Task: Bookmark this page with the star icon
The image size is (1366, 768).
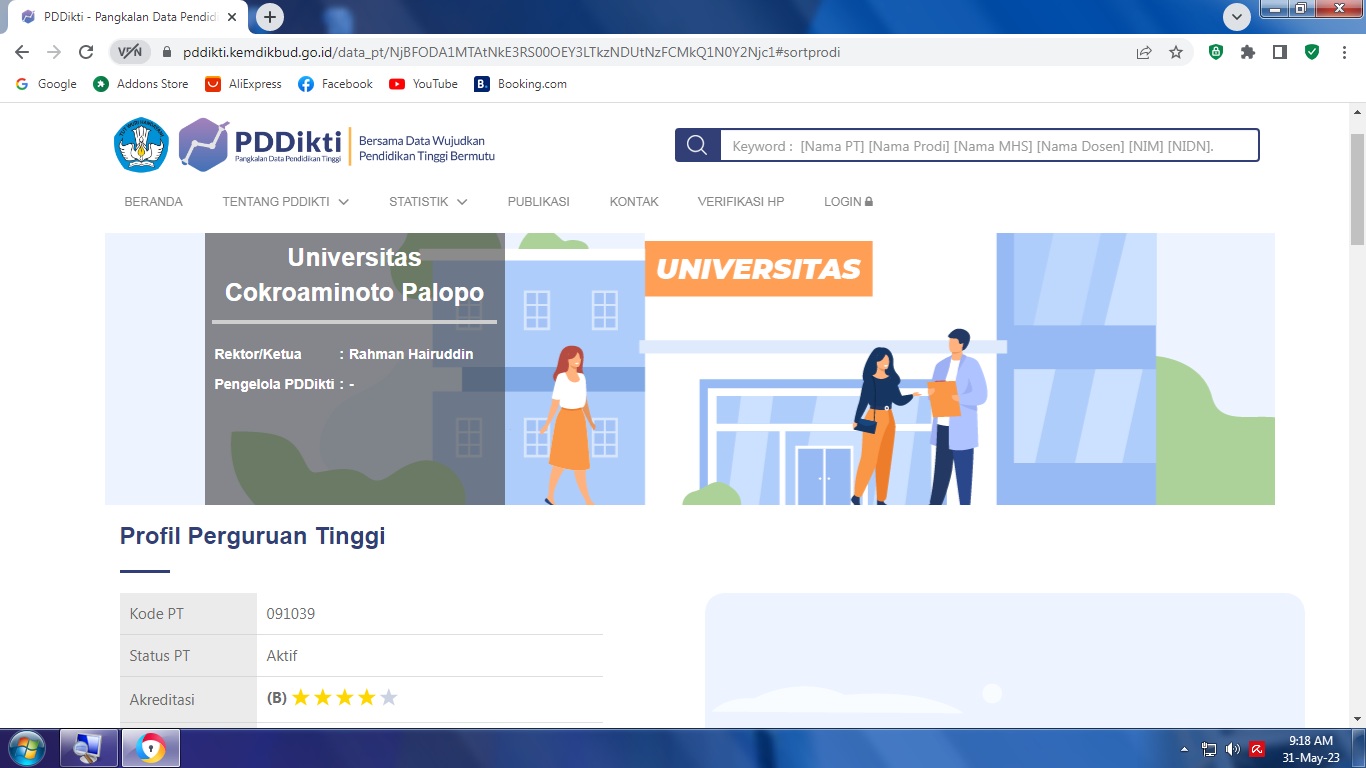Action: pyautogui.click(x=1176, y=52)
